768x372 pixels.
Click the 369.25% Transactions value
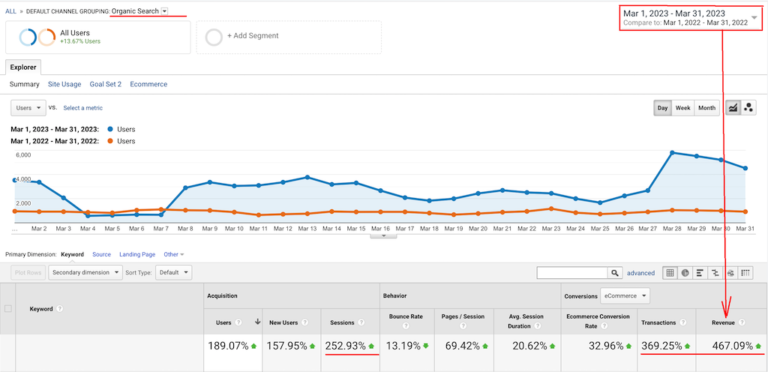point(661,346)
